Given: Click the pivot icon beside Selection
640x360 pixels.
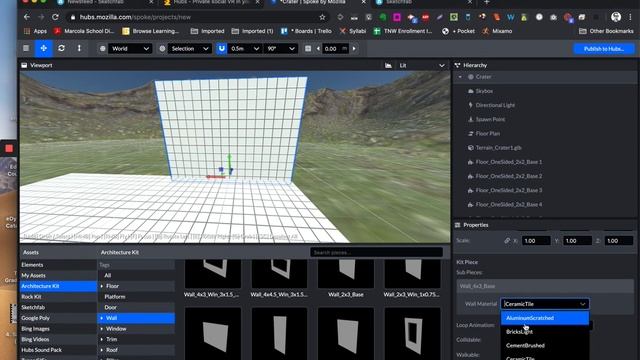Looking at the screenshot, I should [x=162, y=49].
